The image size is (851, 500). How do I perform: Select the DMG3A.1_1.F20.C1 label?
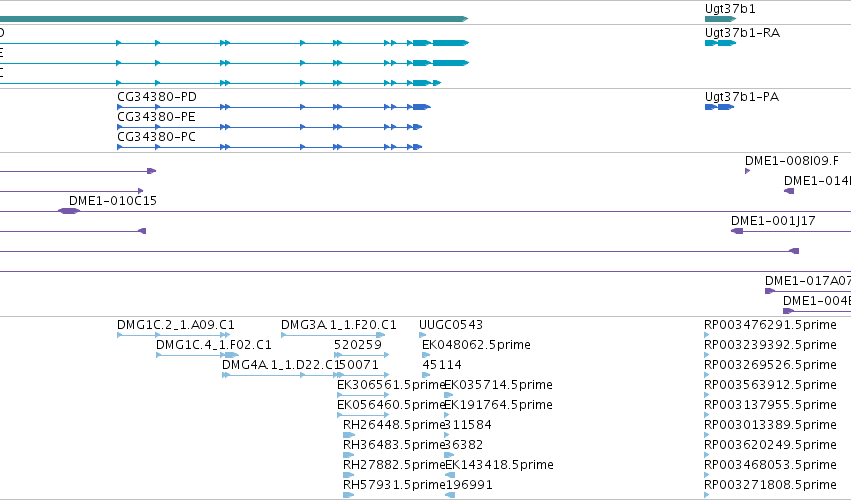pos(339,325)
